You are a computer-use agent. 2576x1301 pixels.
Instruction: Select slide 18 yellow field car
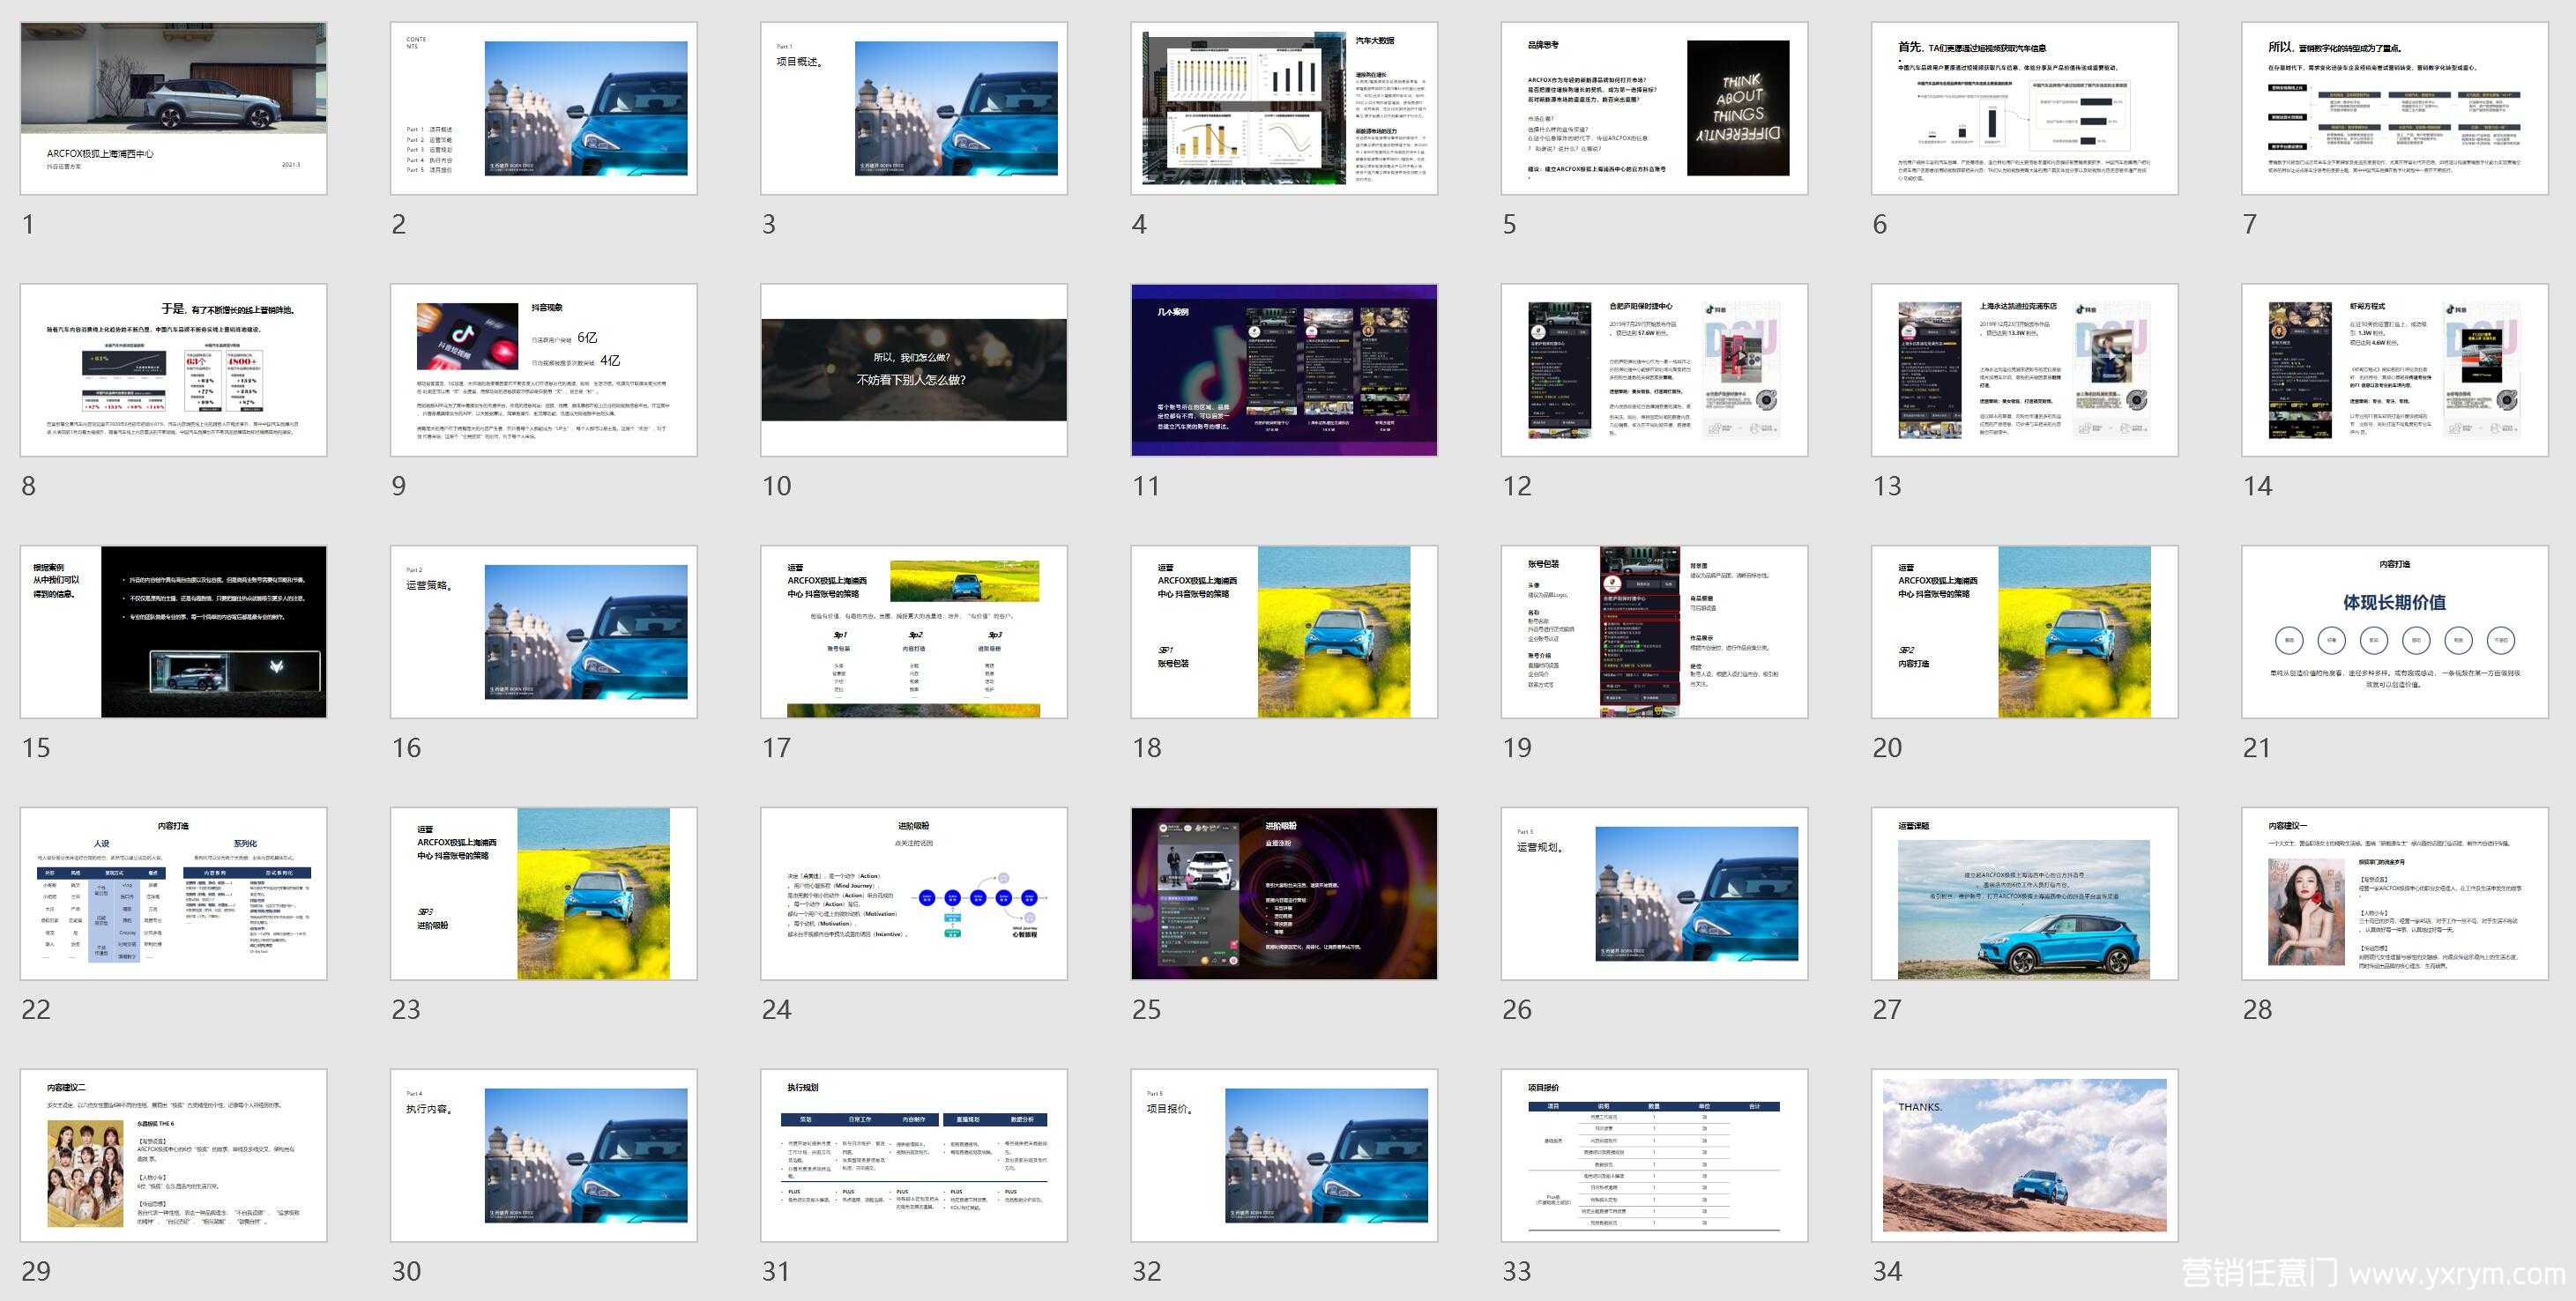(x=1284, y=632)
